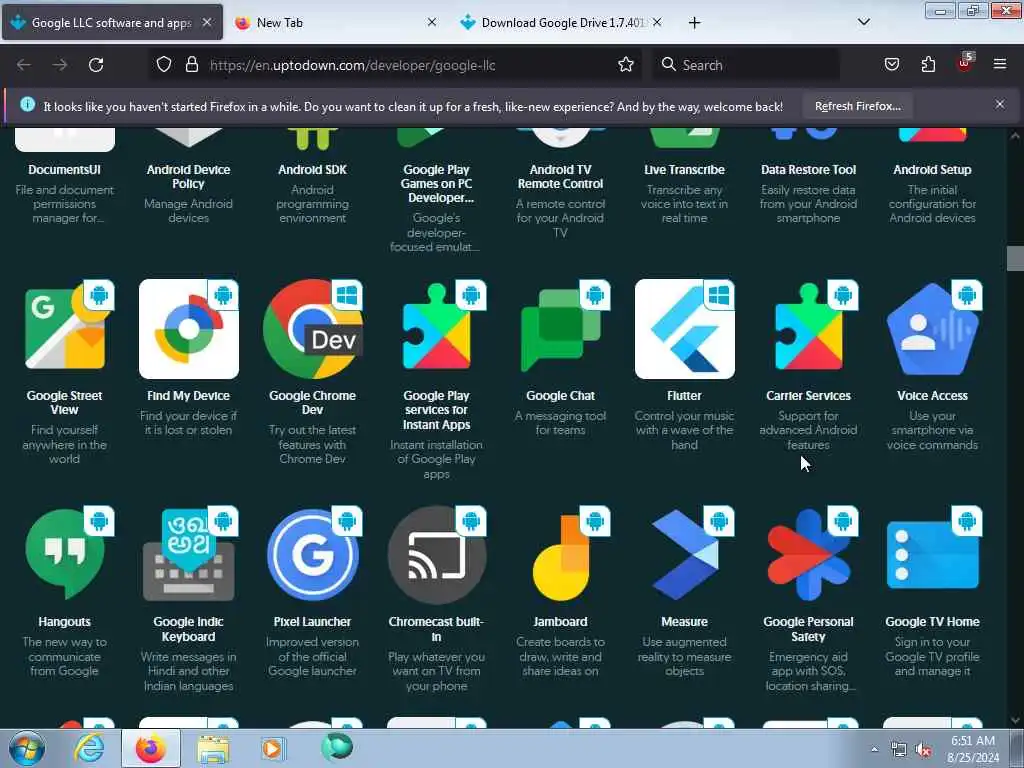Open the Pixel Launcher app icon
This screenshot has height=768, width=1024.
(x=313, y=555)
